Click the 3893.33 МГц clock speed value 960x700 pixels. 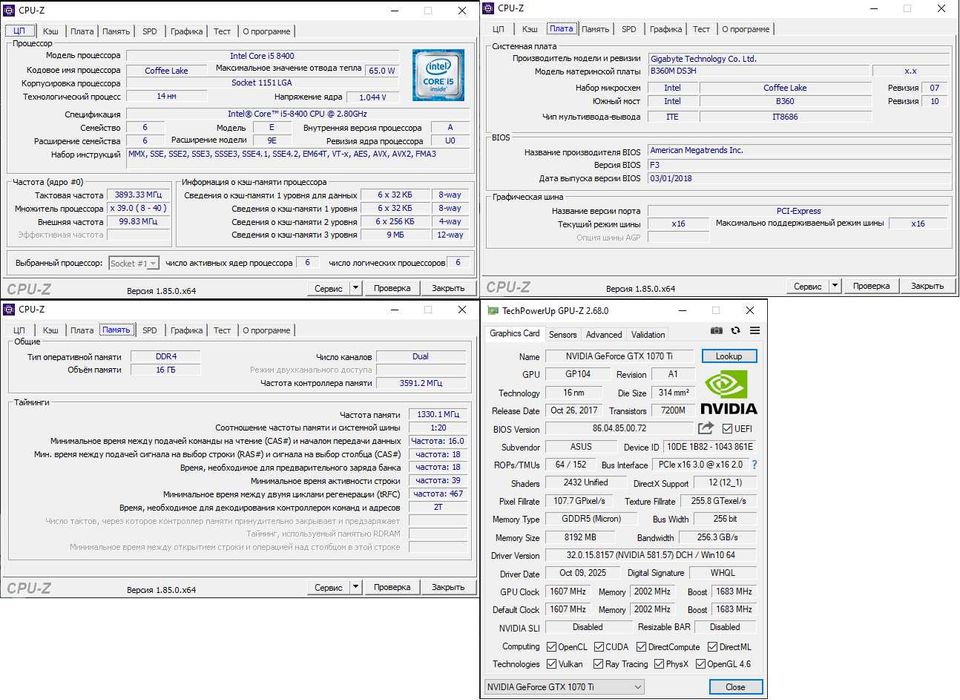click(x=138, y=195)
